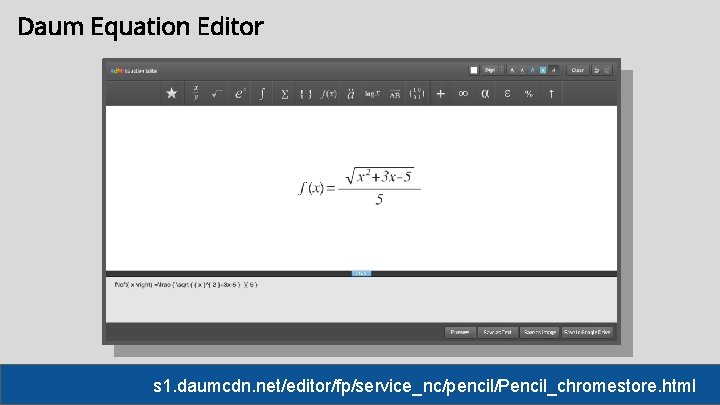Image resolution: width=720 pixels, height=405 pixels.
Task: Select the highlighted blue font style
Action: click(543, 70)
